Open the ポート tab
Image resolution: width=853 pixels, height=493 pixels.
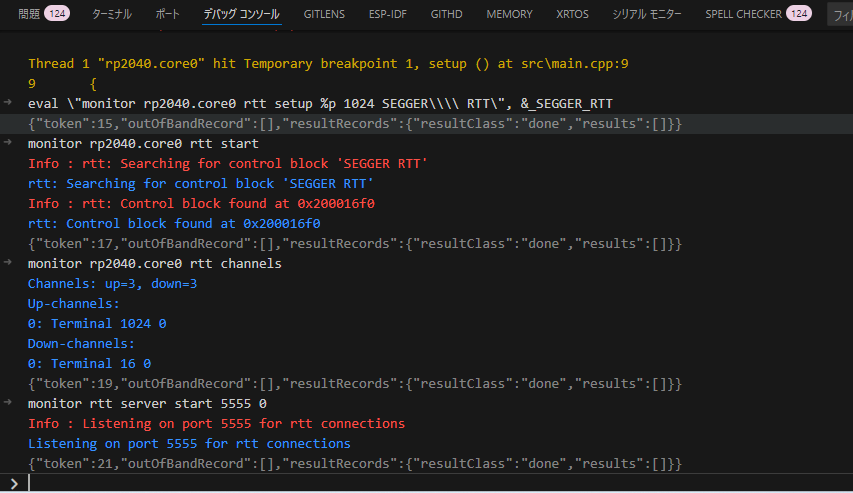(x=168, y=14)
